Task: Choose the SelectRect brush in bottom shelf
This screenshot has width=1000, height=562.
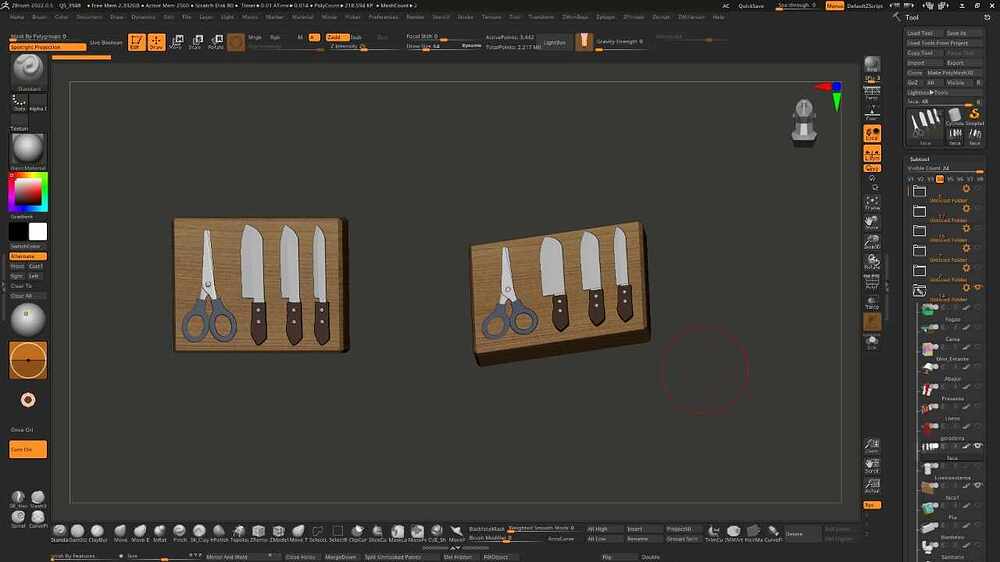Action: coord(337,532)
